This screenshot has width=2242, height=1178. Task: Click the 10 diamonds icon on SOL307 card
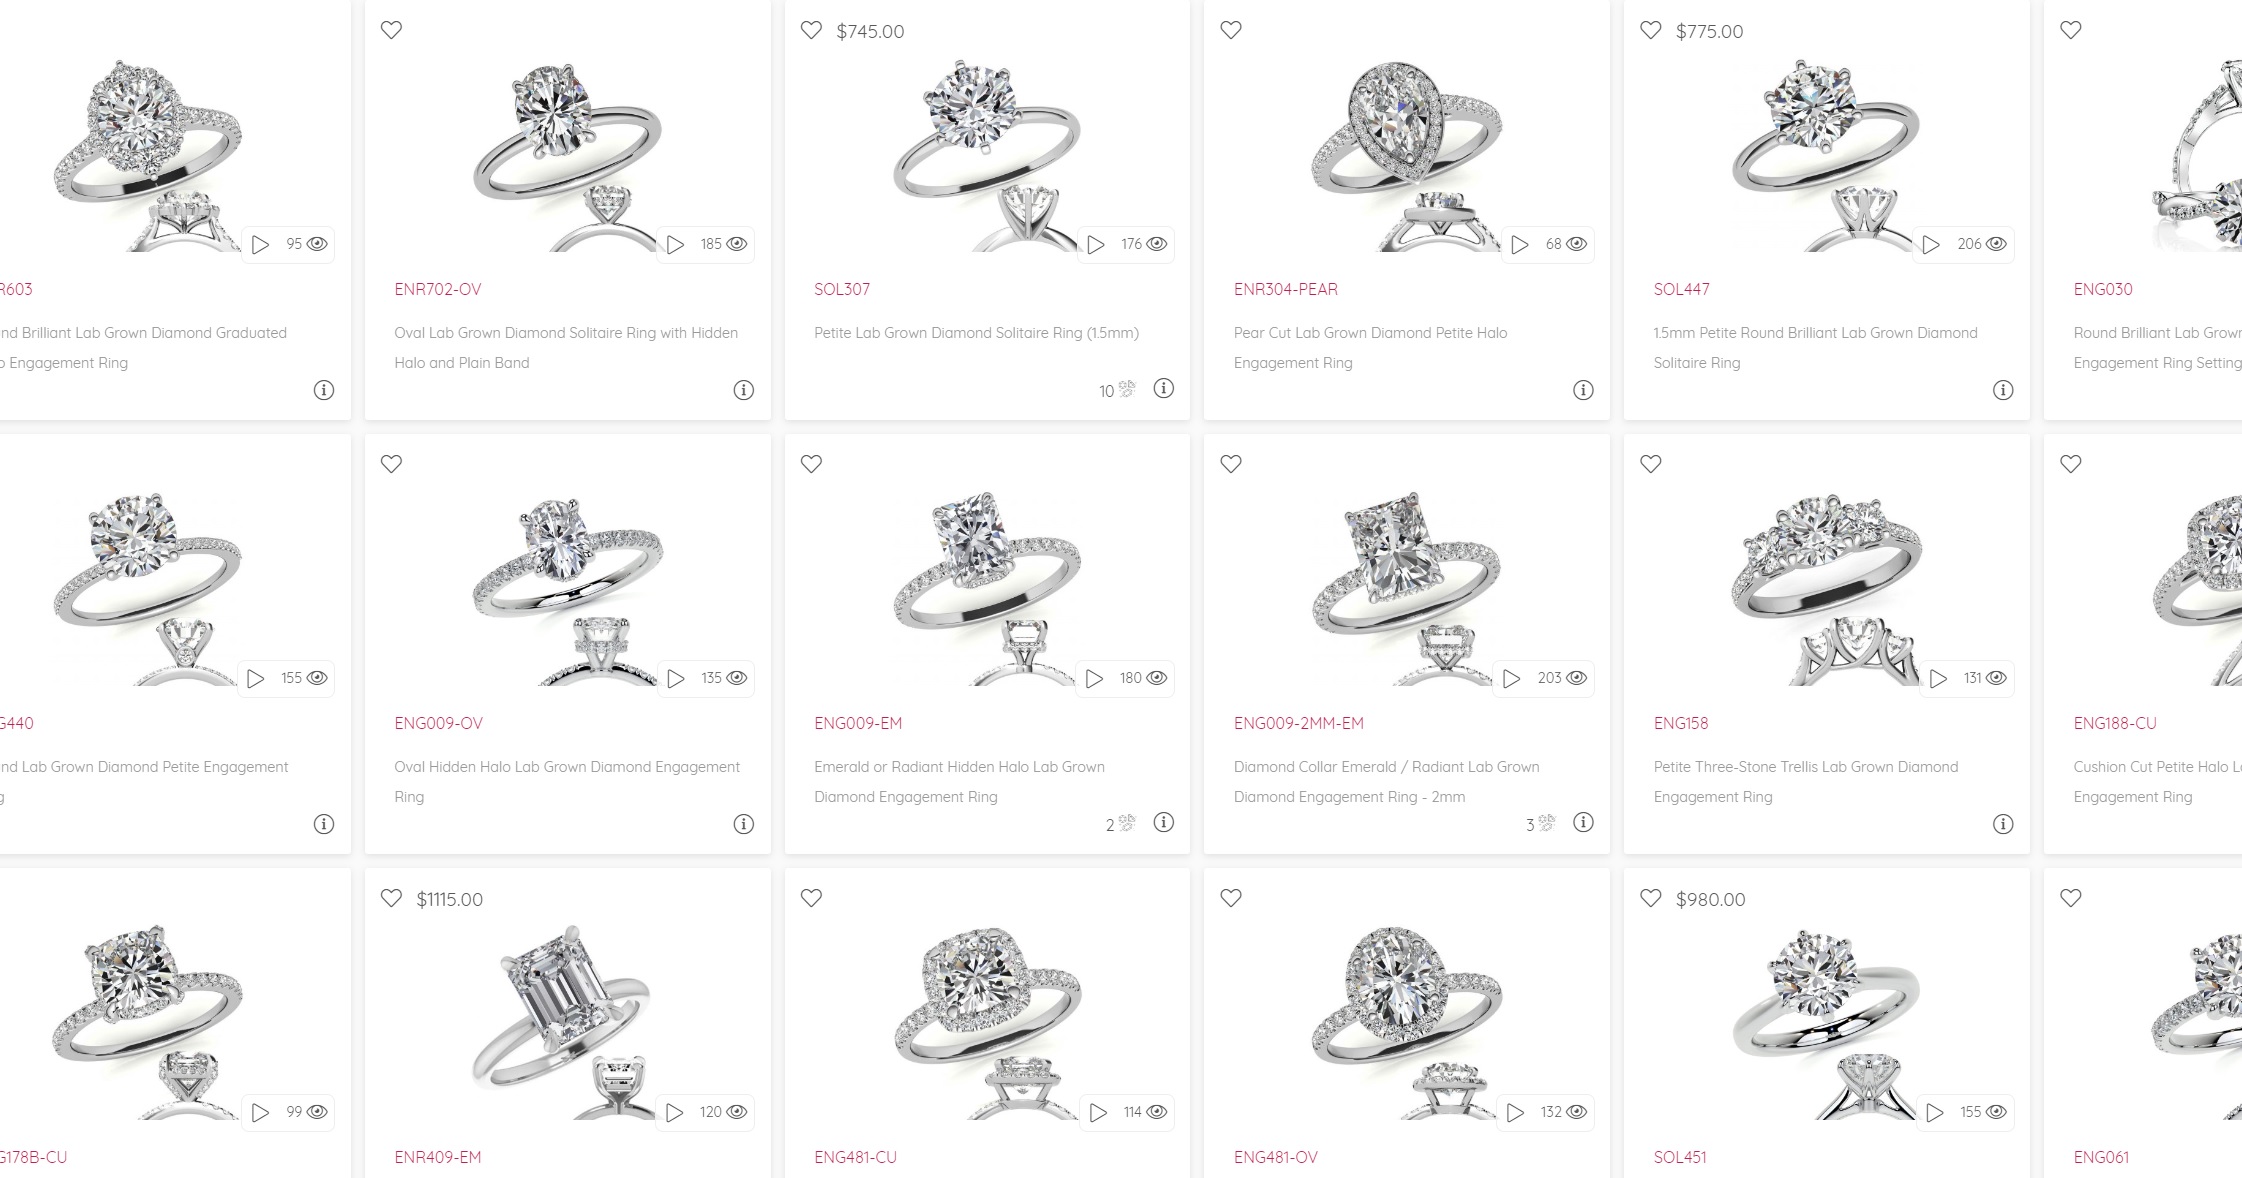[1127, 389]
